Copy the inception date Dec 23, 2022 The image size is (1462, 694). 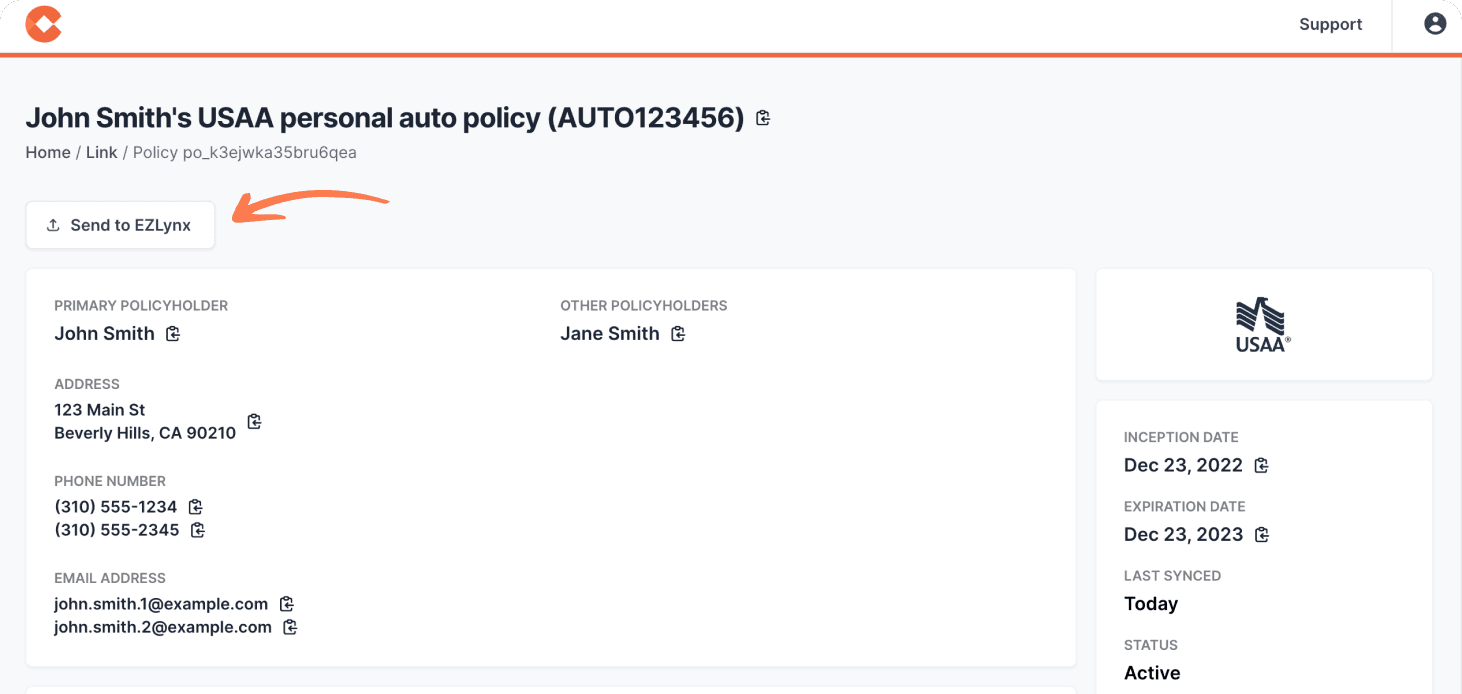pos(1262,466)
